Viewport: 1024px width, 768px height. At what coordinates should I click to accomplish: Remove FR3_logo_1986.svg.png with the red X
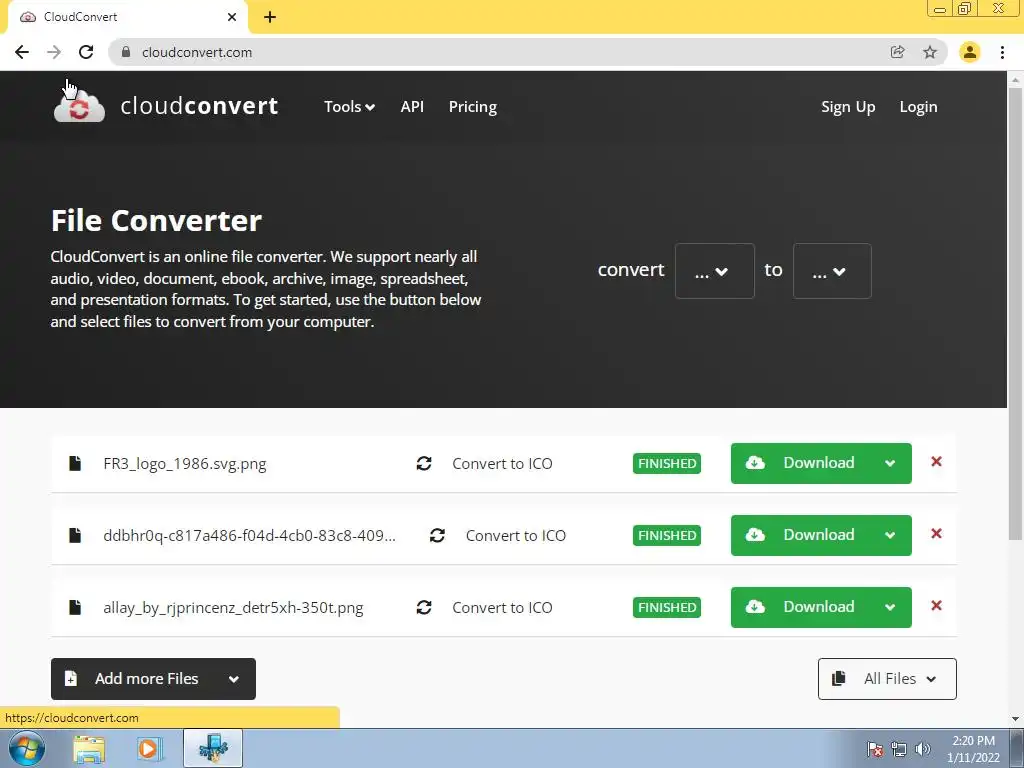click(936, 462)
